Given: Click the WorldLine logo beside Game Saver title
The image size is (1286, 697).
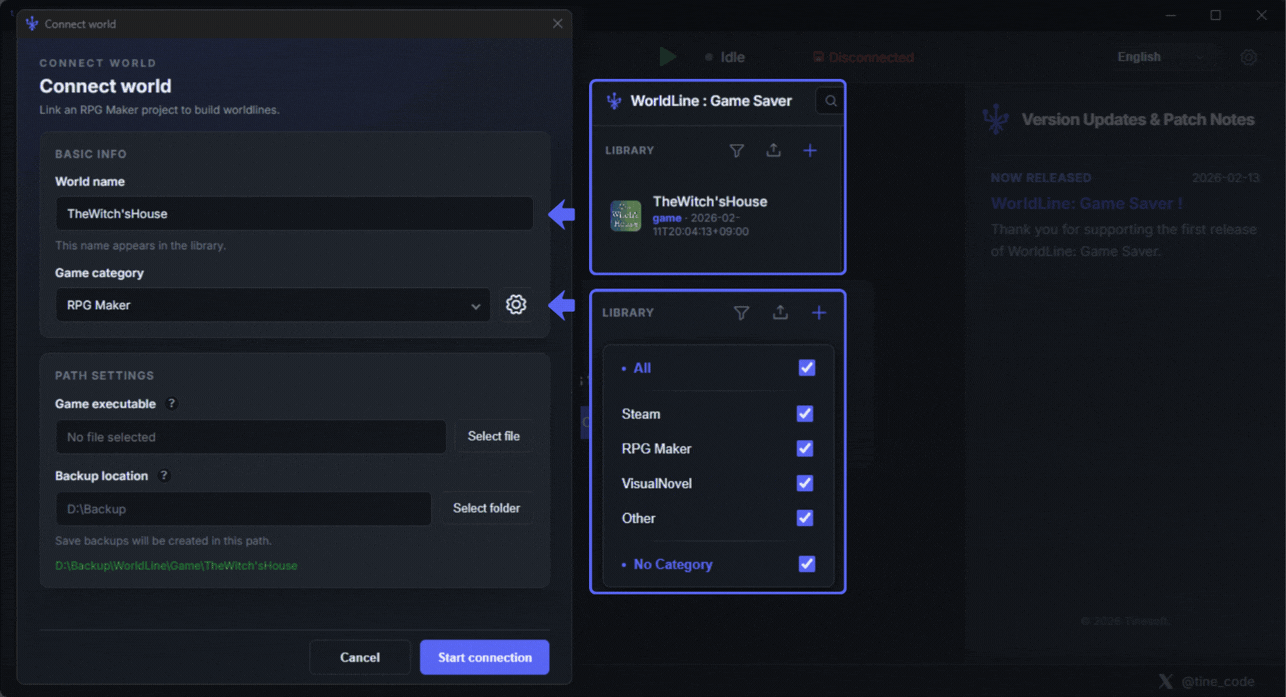Looking at the screenshot, I should click(x=614, y=101).
